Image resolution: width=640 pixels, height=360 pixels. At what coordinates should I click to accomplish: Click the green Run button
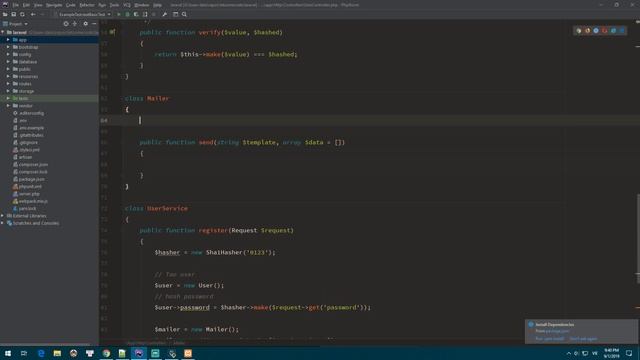click(119, 14)
